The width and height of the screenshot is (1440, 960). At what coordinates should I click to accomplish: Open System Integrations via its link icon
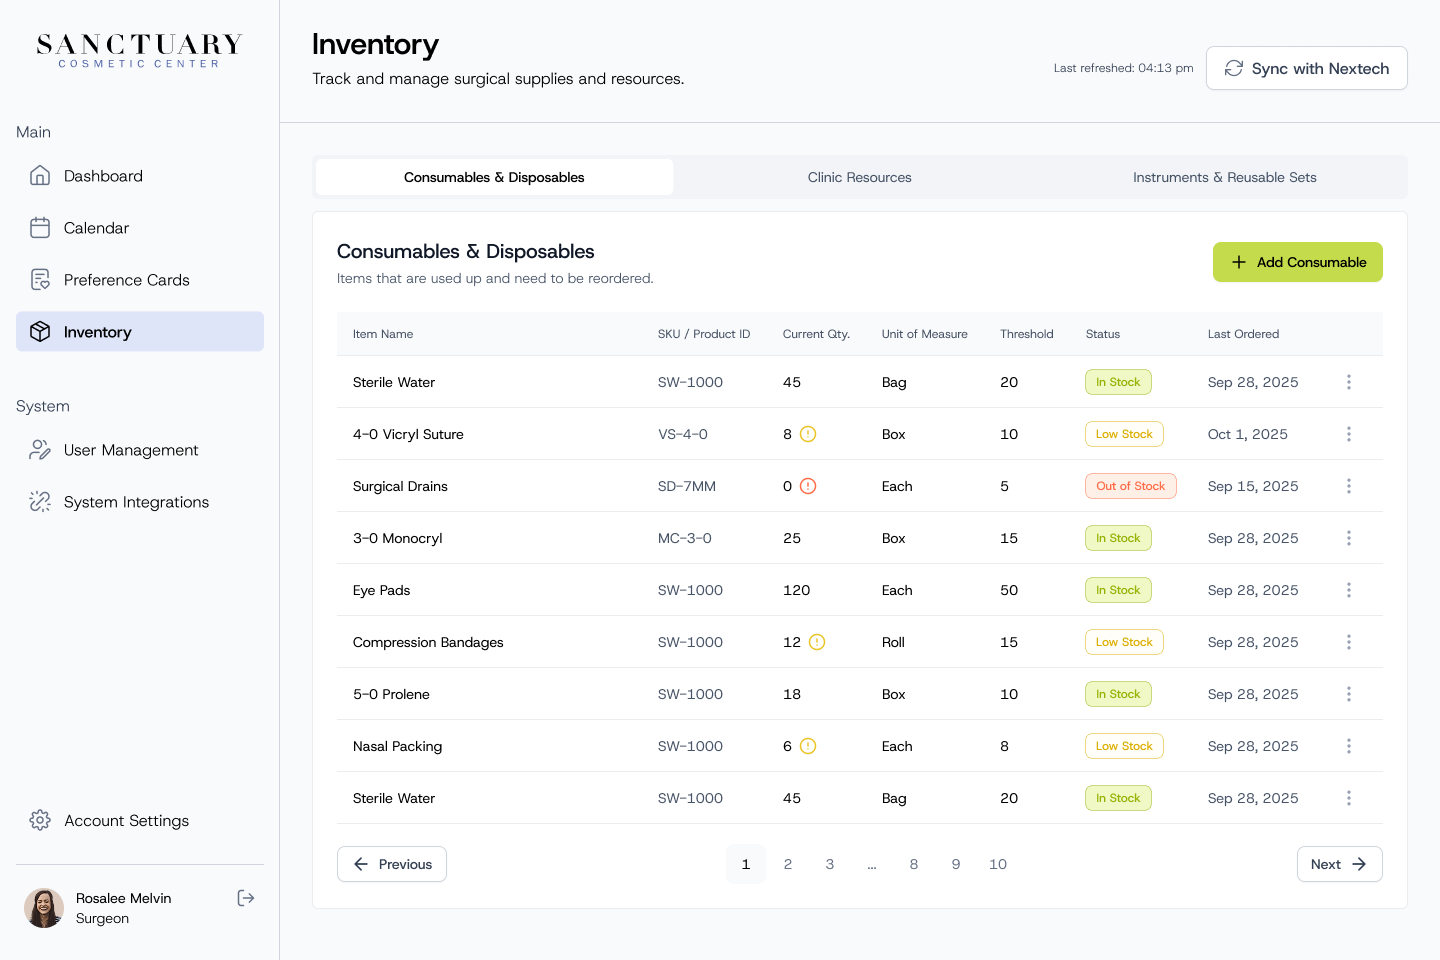click(x=40, y=502)
